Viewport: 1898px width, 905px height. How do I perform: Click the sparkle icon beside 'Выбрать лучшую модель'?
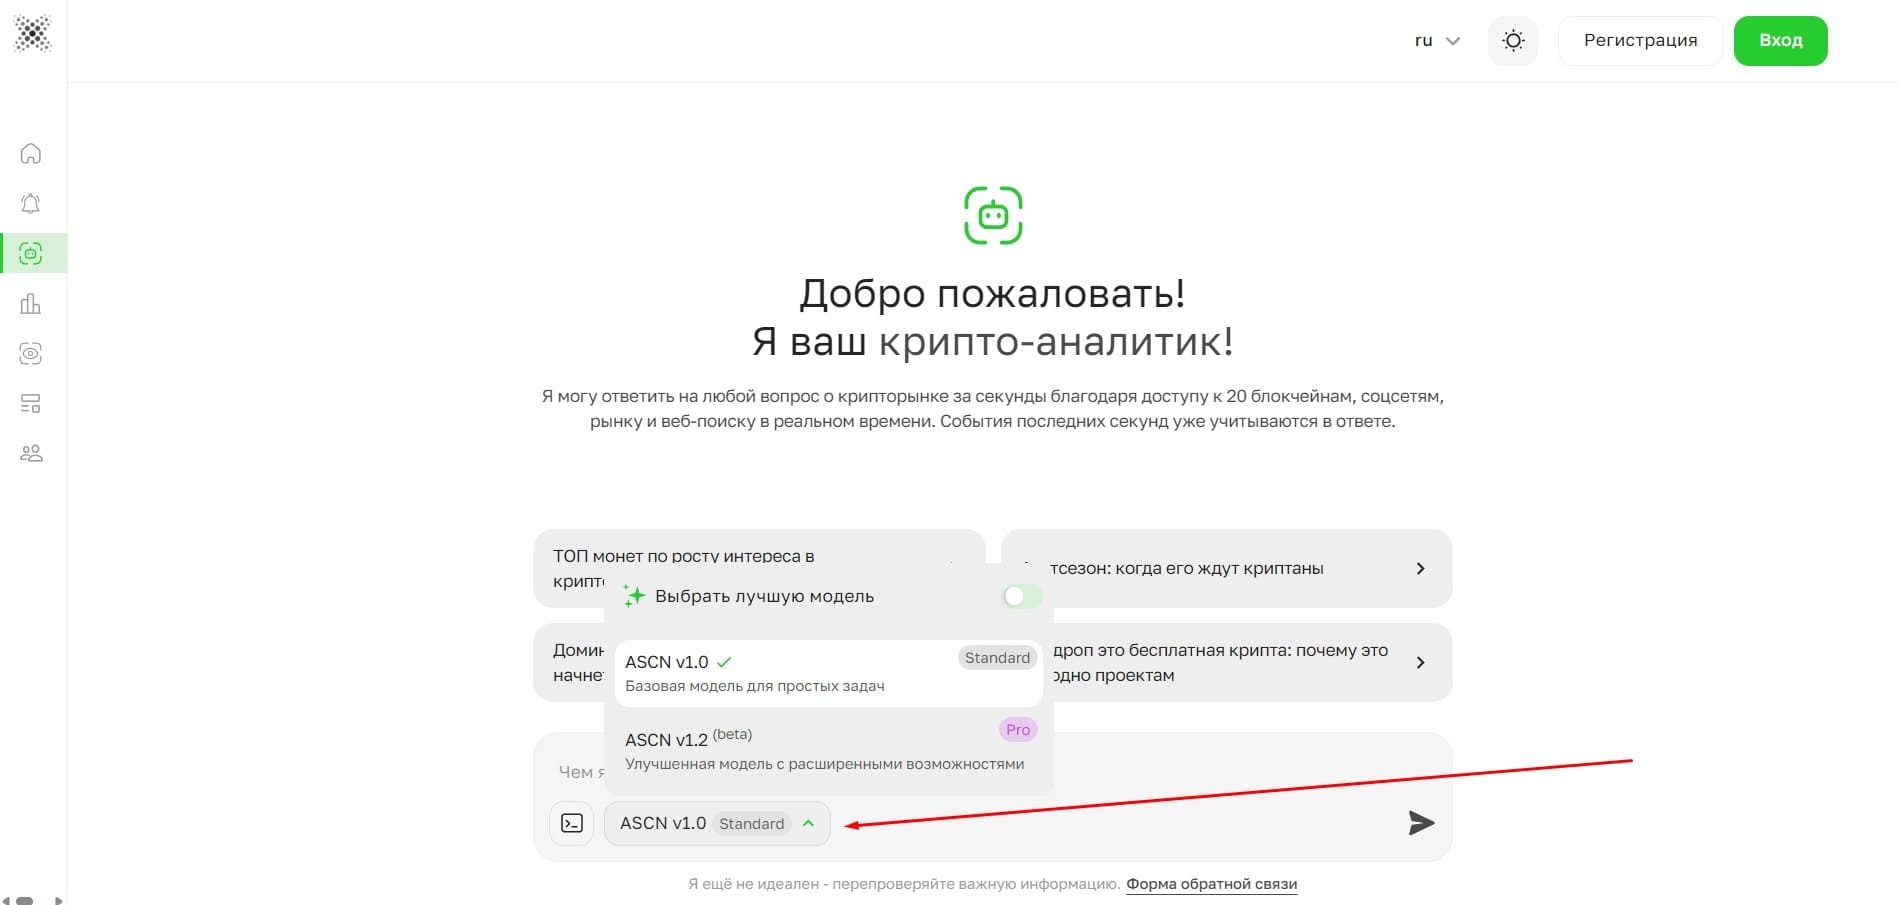tap(634, 596)
